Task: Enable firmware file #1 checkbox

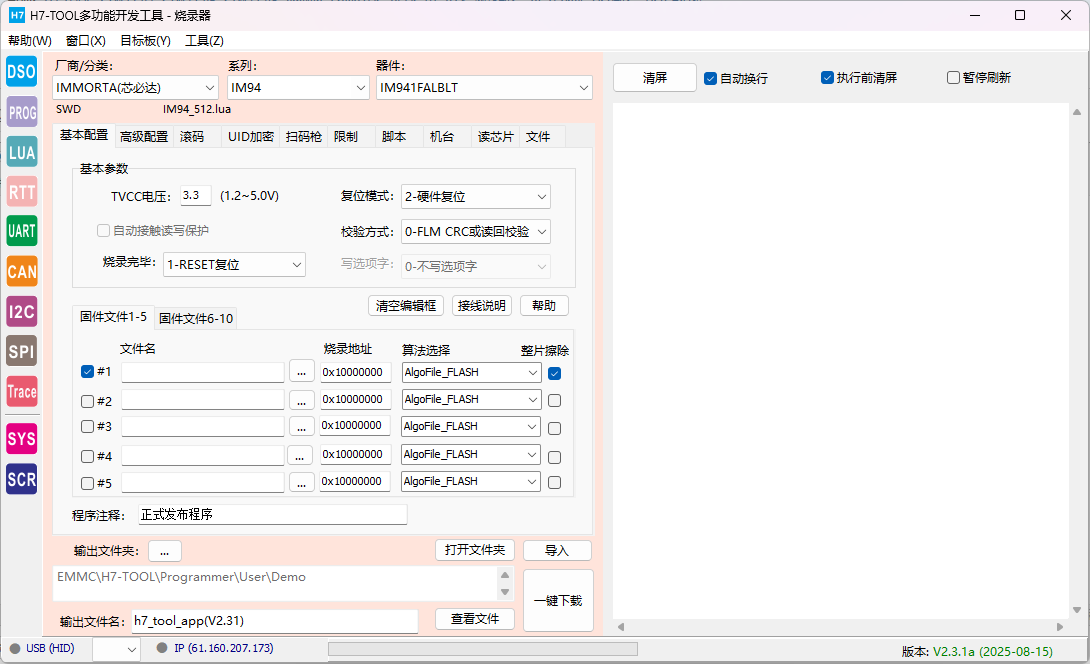Action: click(x=87, y=371)
